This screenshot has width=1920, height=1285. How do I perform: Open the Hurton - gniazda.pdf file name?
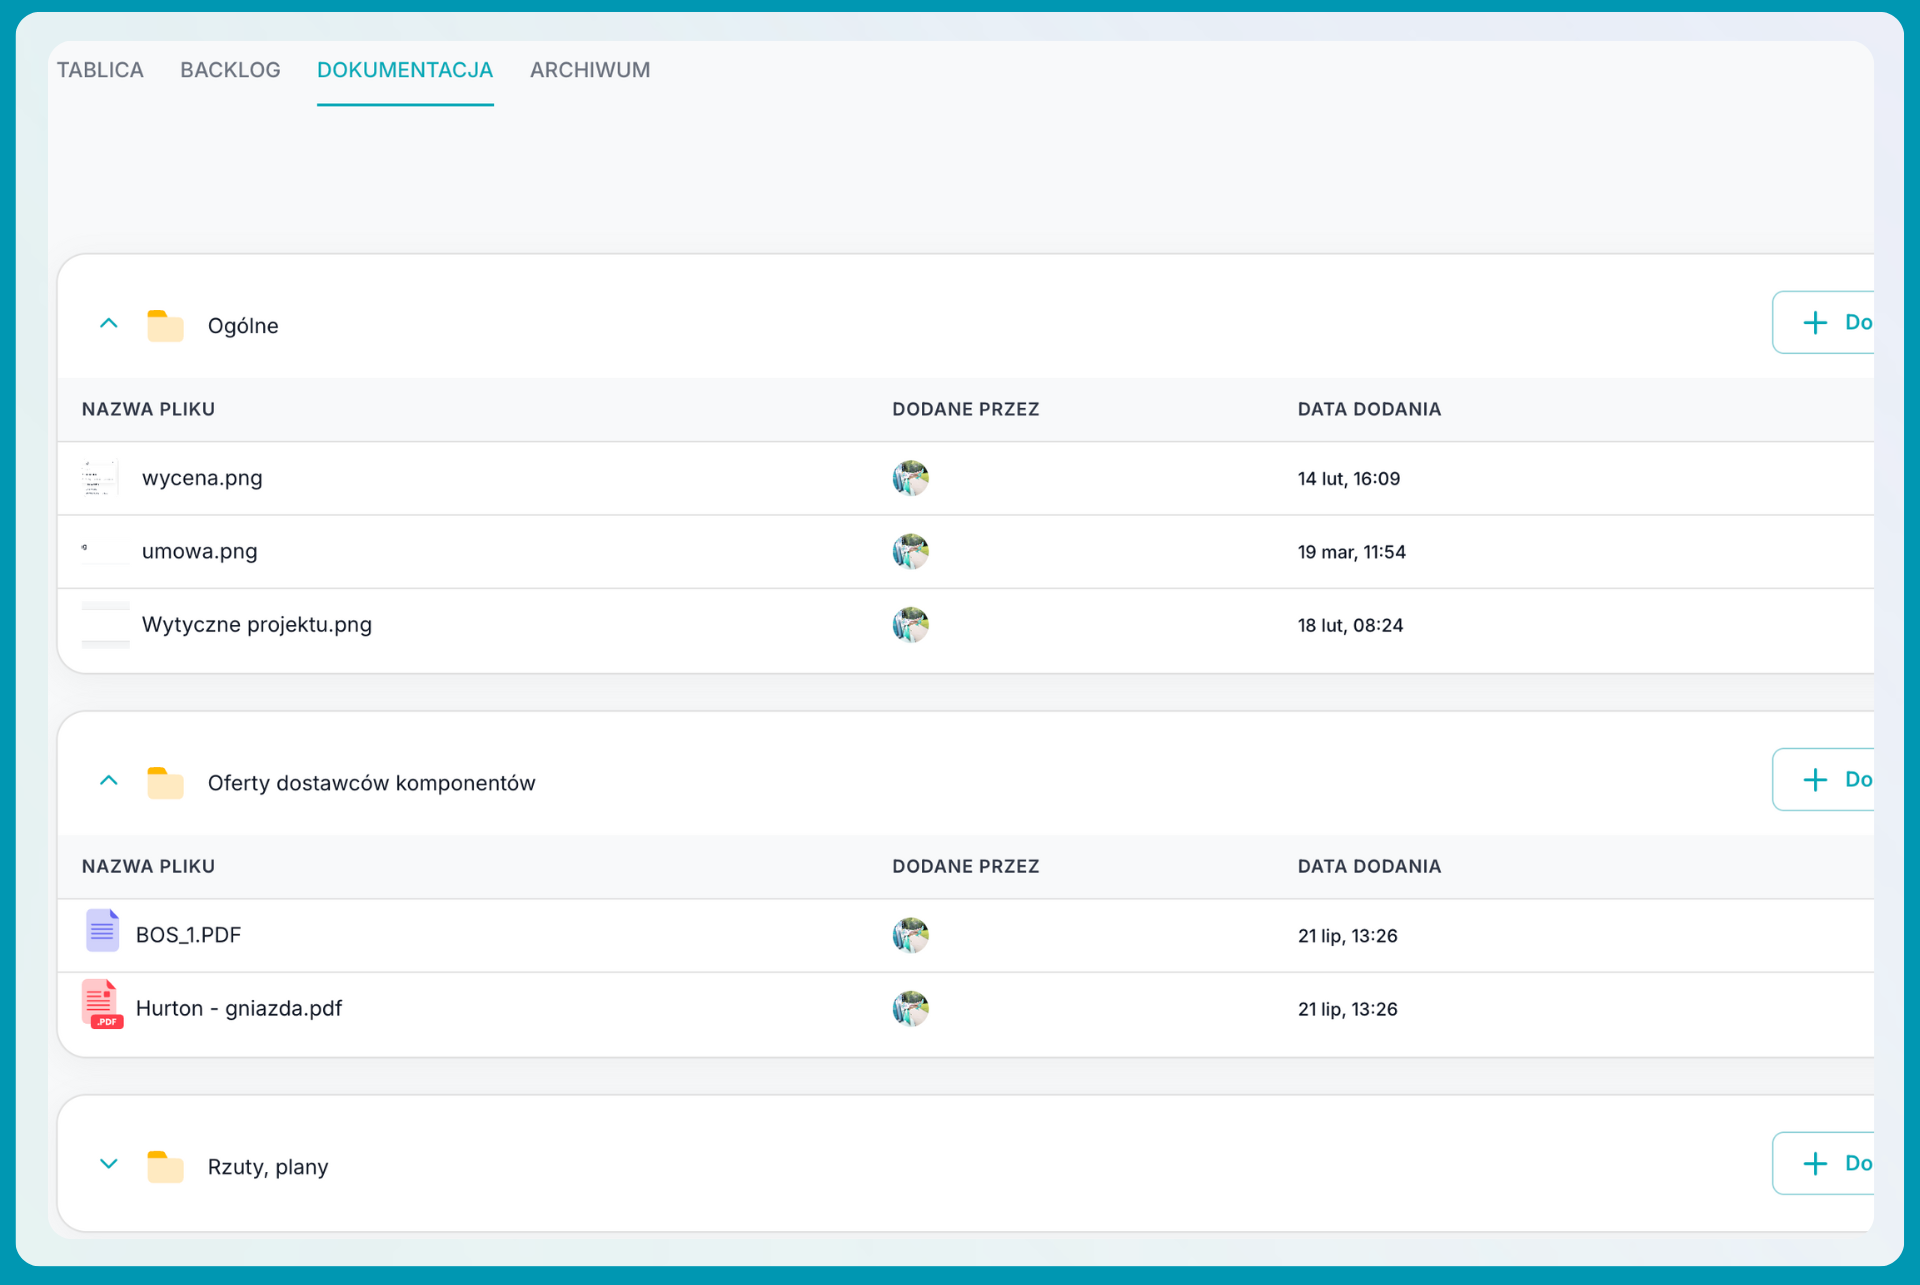(239, 1008)
